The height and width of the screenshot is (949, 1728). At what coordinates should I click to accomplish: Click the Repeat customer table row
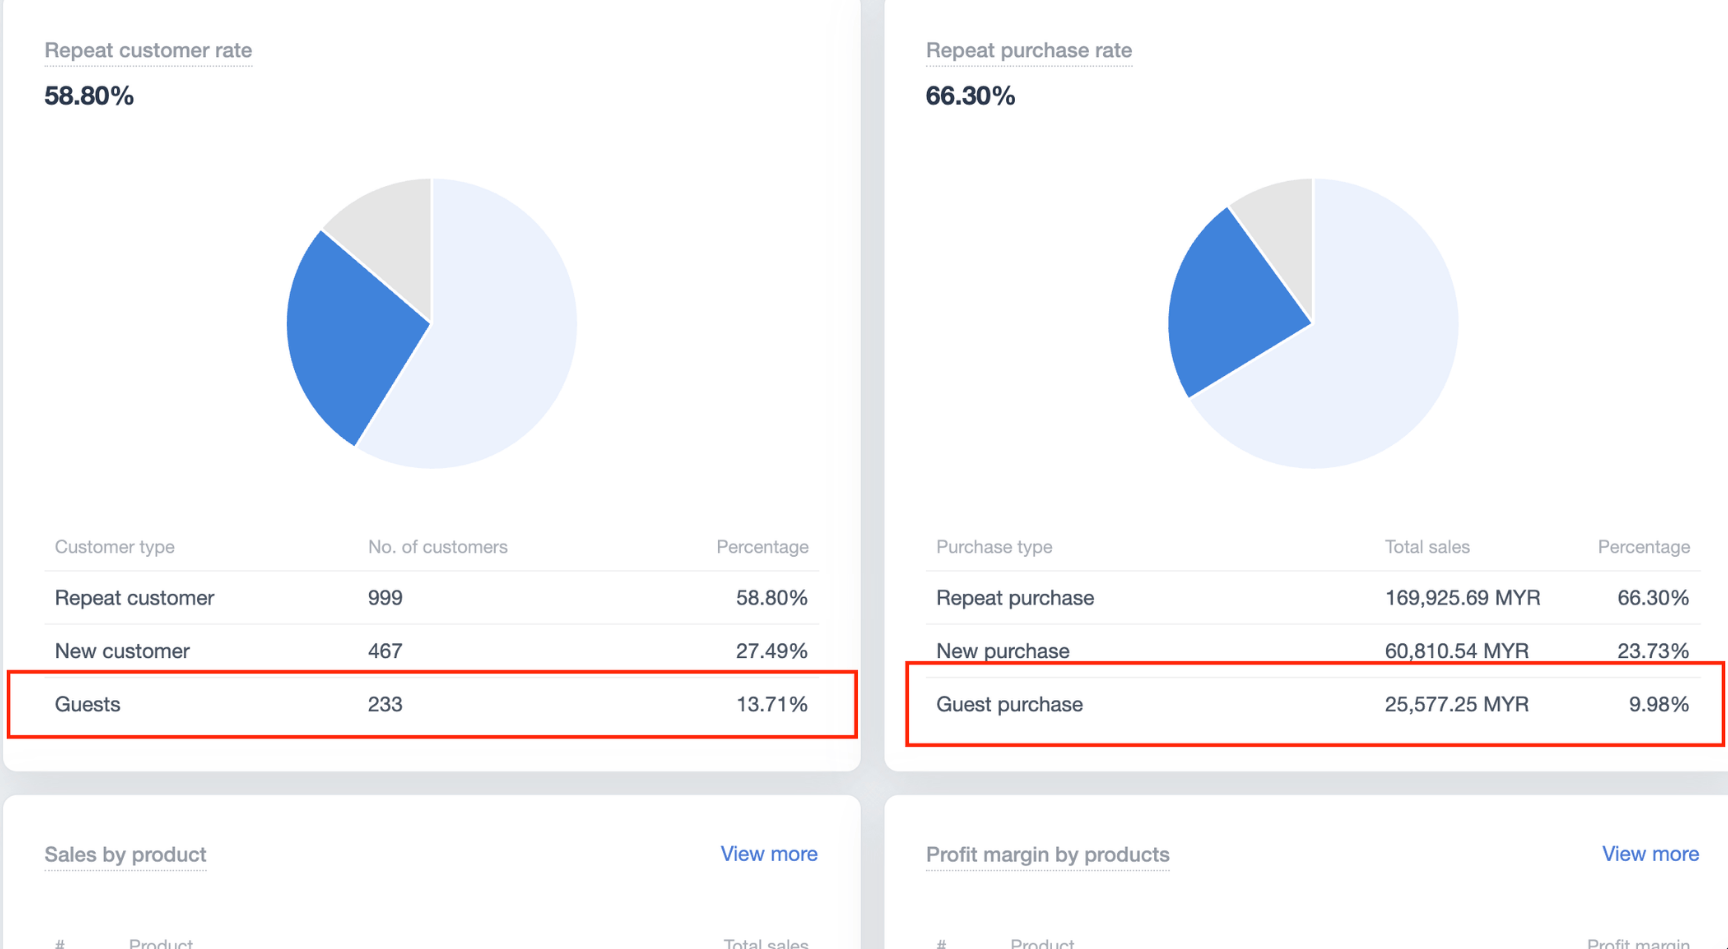(431, 598)
